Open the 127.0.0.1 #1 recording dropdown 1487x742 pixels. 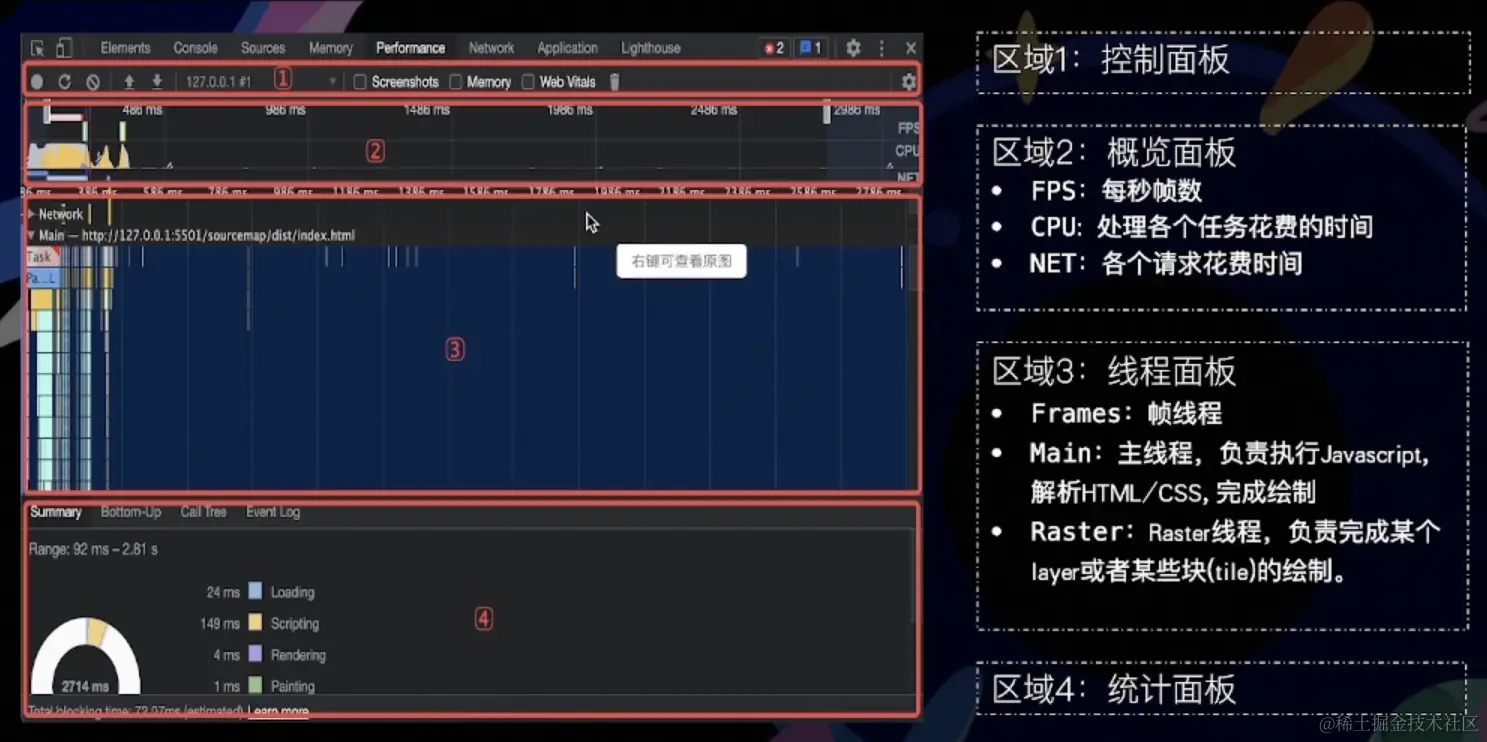(x=261, y=82)
